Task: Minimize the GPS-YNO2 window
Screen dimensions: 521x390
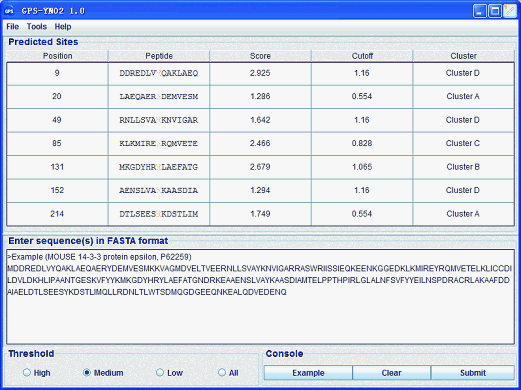Action: click(x=479, y=11)
